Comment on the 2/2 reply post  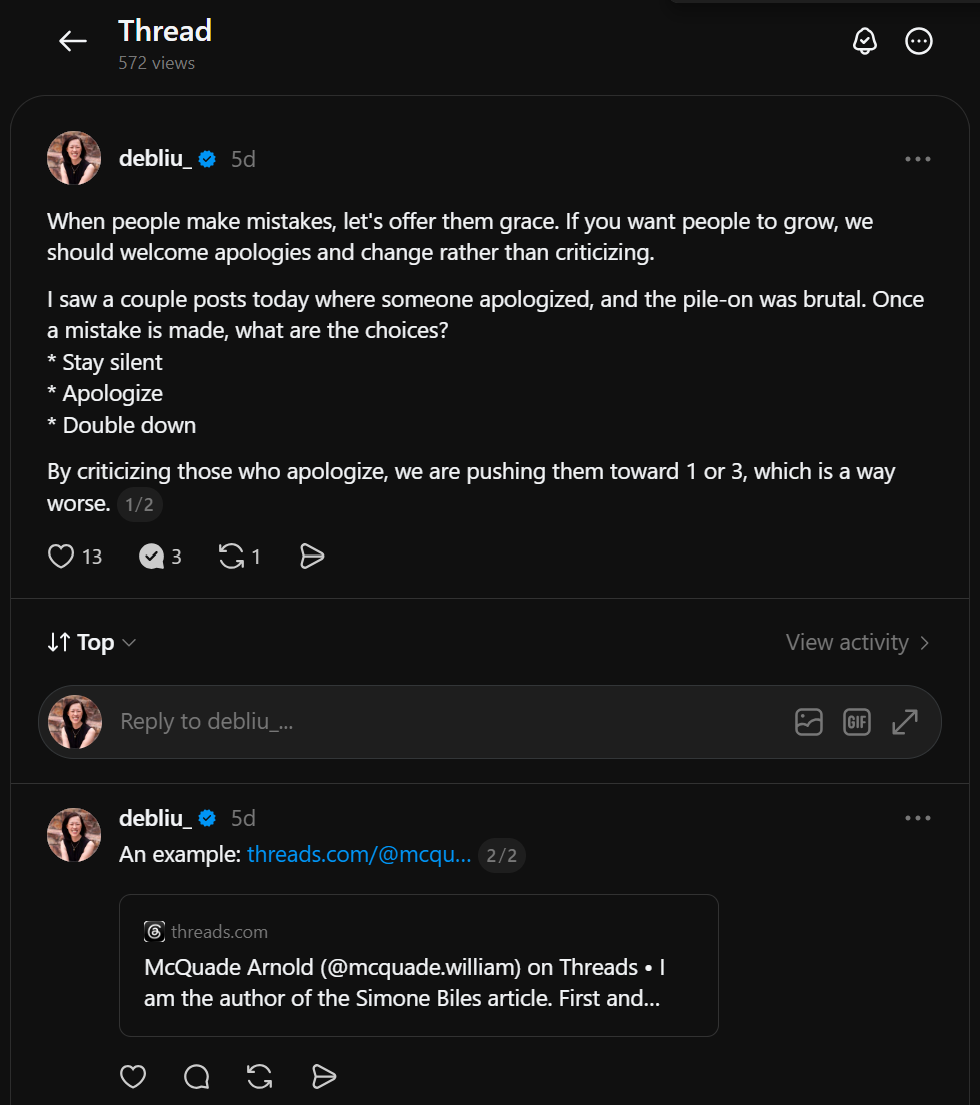pyautogui.click(x=197, y=1076)
